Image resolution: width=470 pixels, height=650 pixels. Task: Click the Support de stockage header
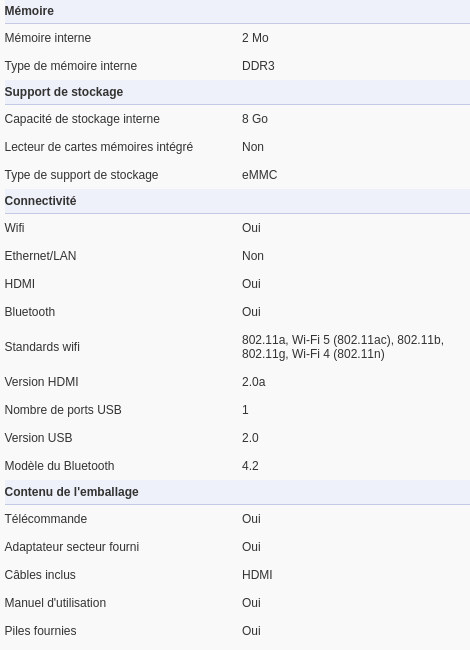64,92
